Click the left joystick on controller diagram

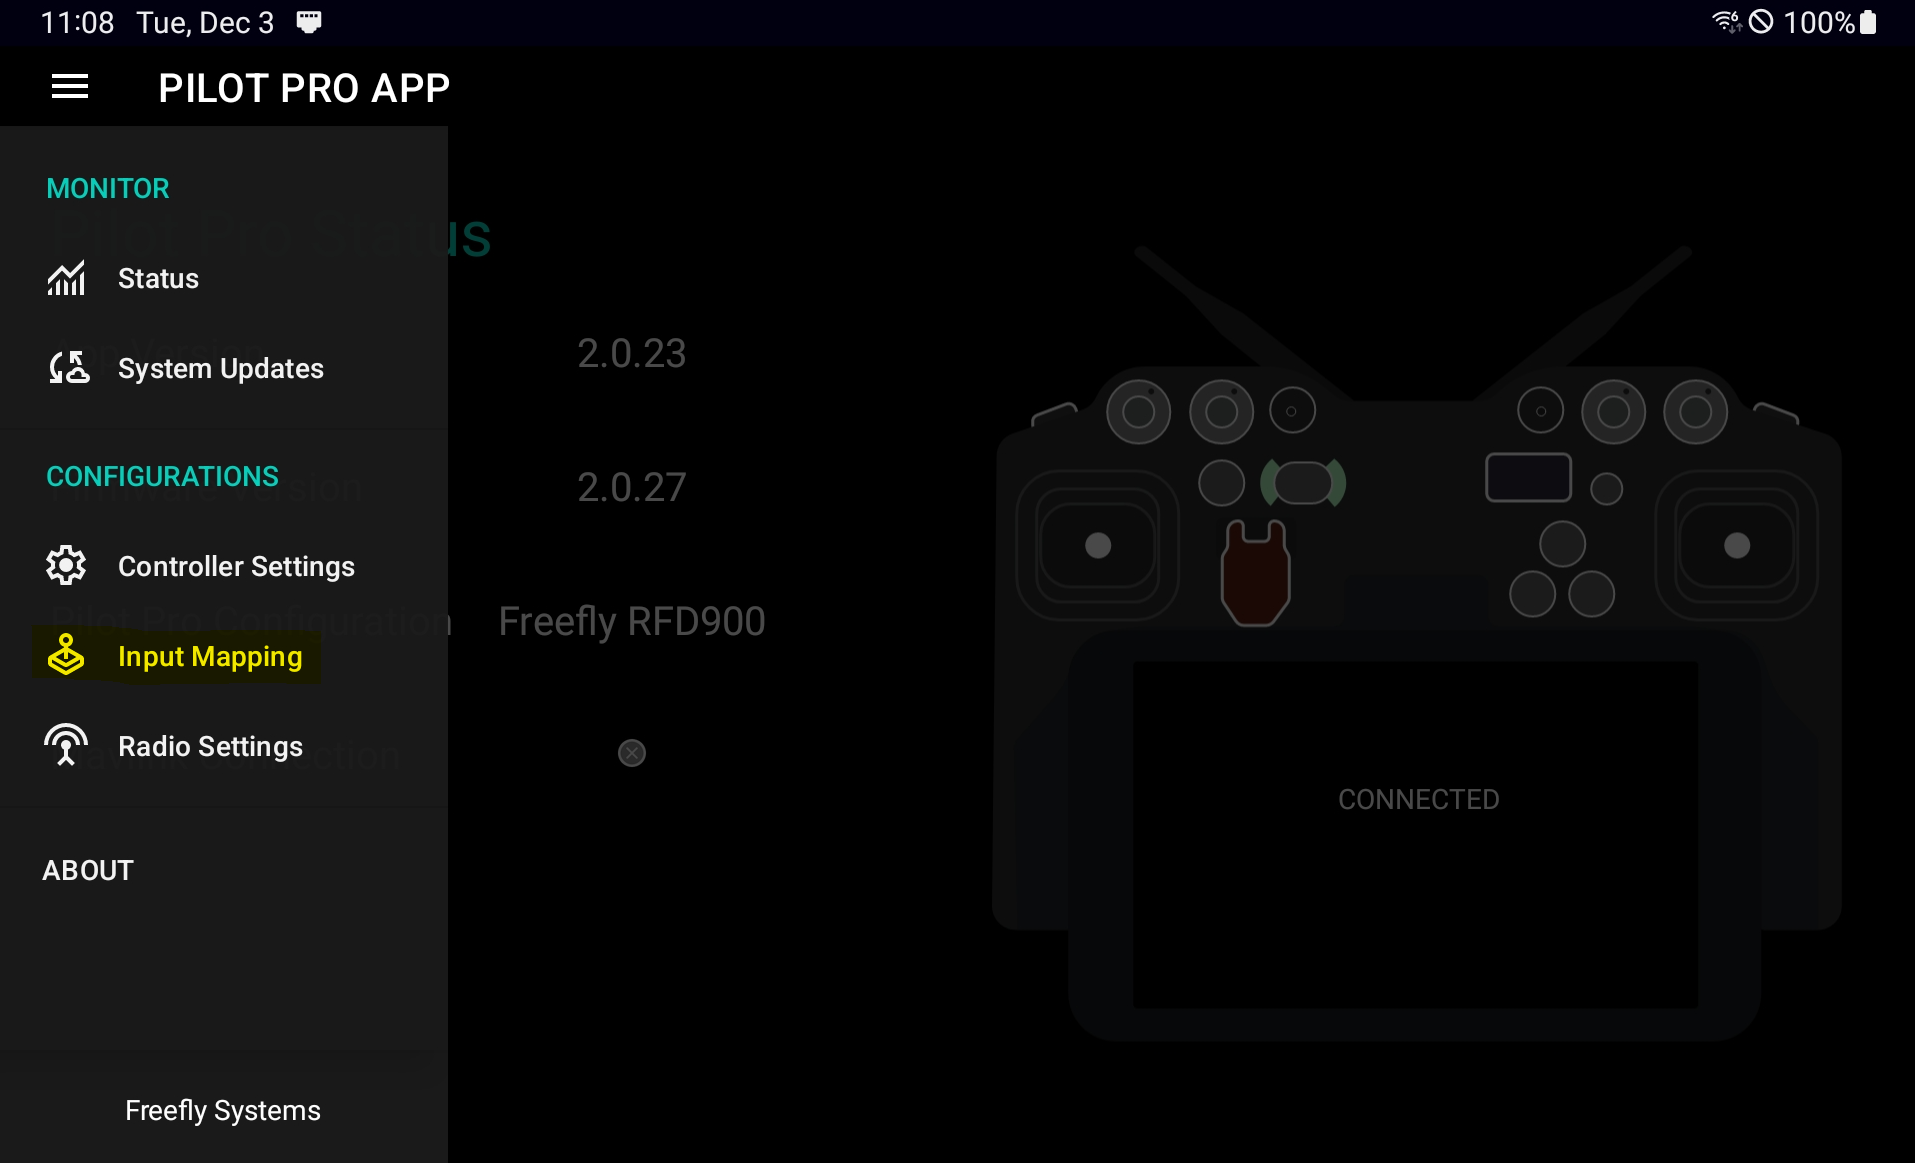(1098, 545)
